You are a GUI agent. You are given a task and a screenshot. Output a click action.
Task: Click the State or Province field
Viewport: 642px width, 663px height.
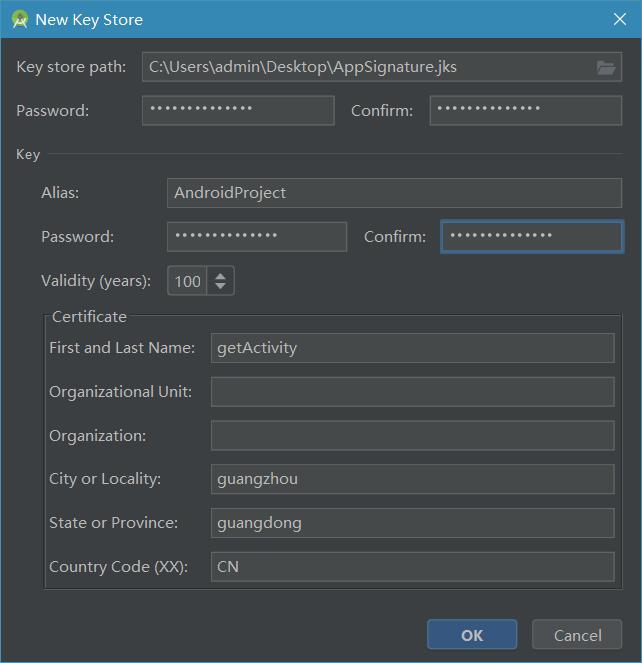(x=412, y=523)
